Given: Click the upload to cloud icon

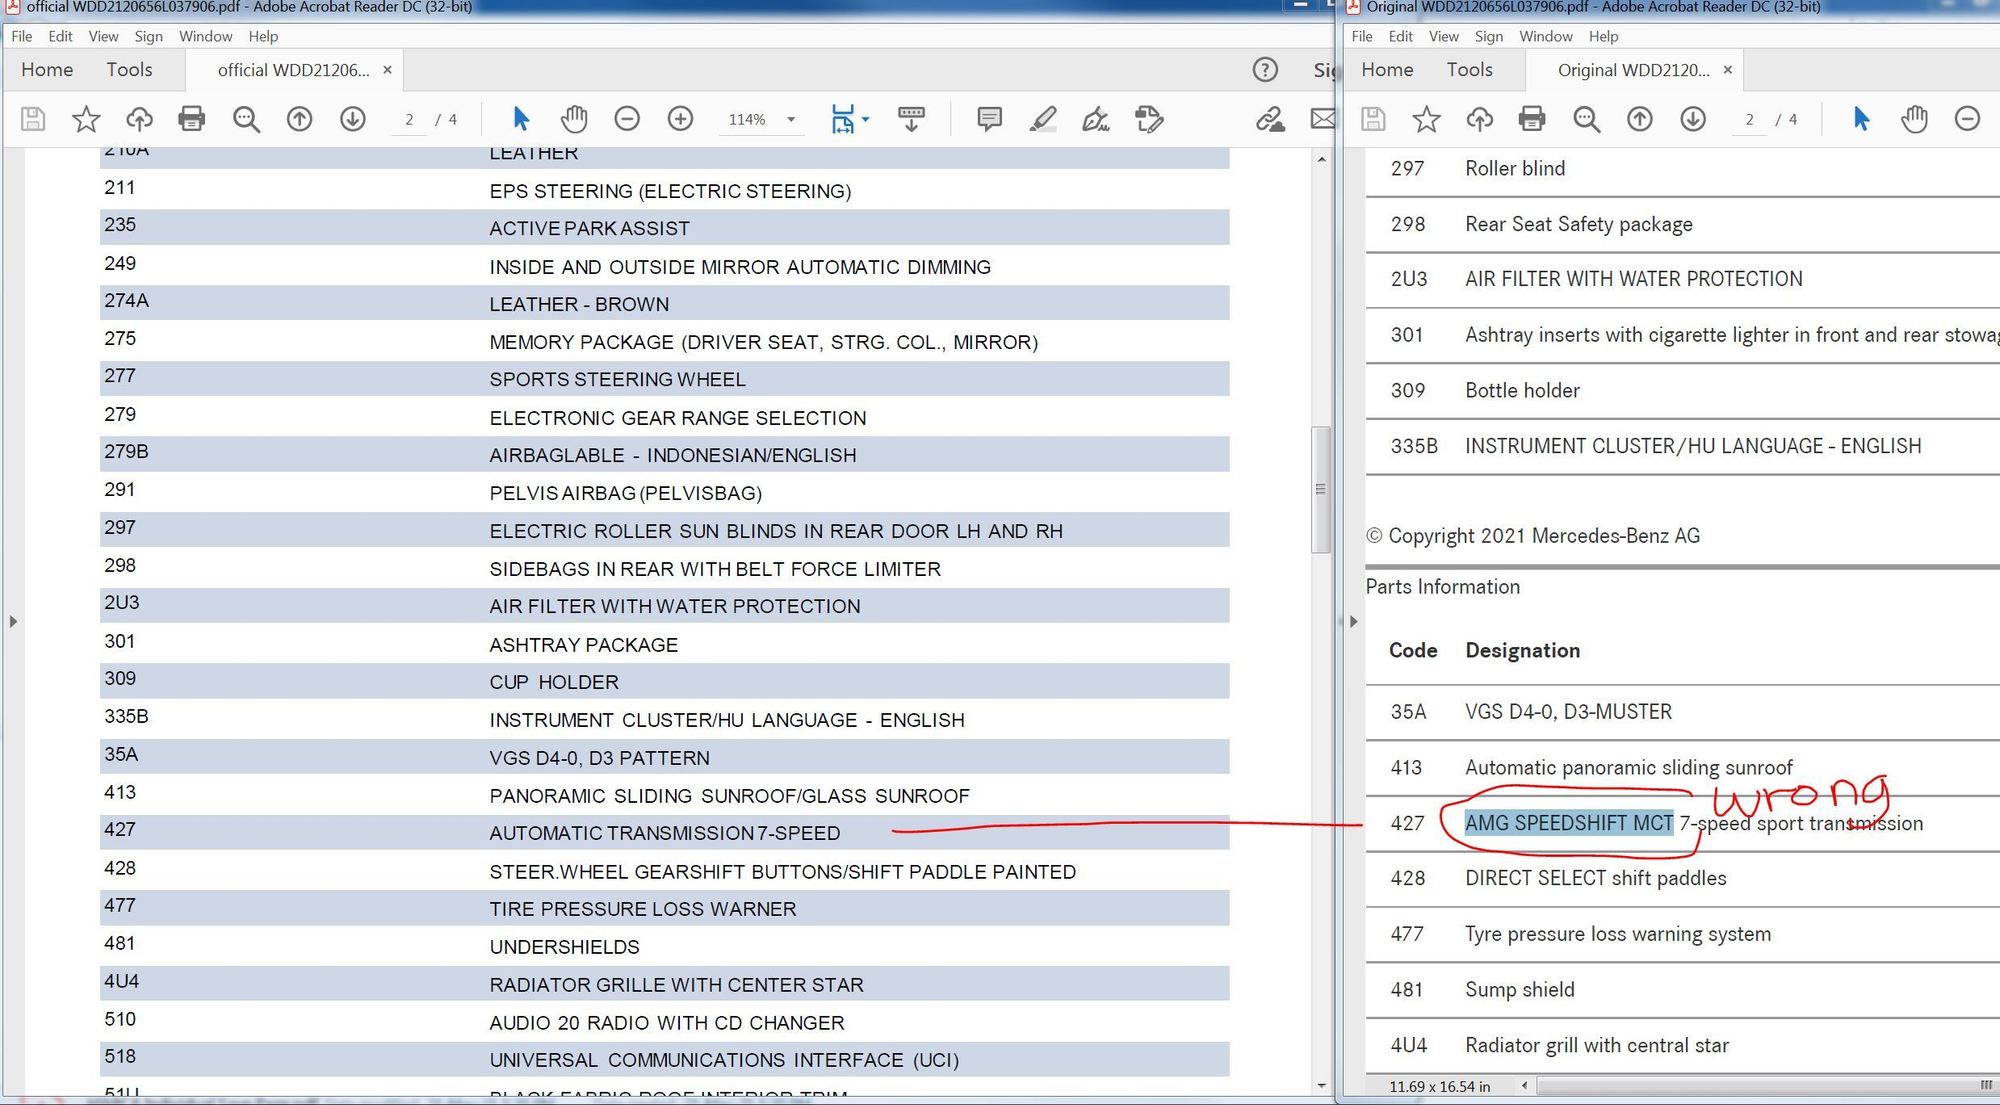Looking at the screenshot, I should pos(139,119).
